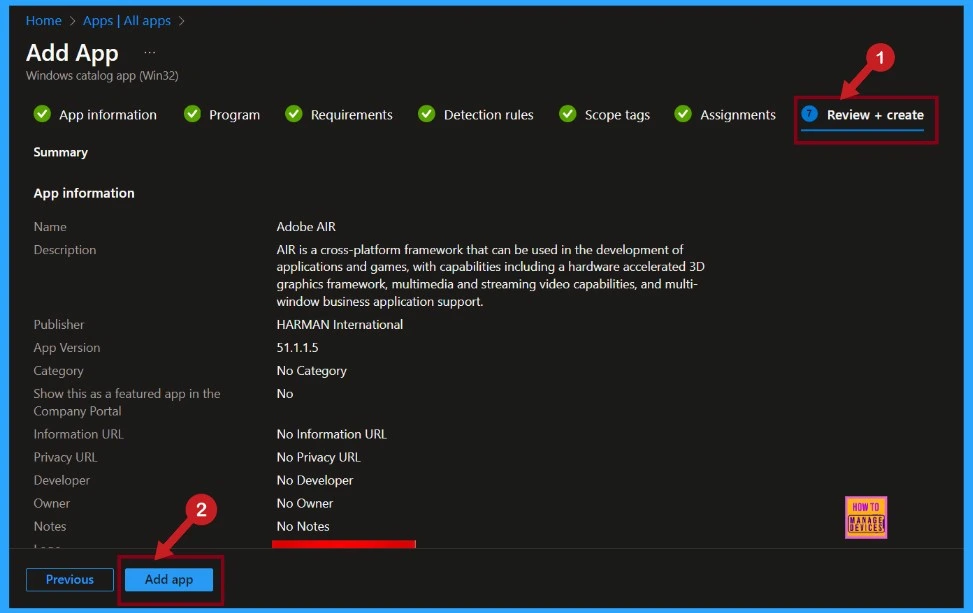Select the Review + create tab
The width and height of the screenshot is (973, 613).
tap(875, 115)
